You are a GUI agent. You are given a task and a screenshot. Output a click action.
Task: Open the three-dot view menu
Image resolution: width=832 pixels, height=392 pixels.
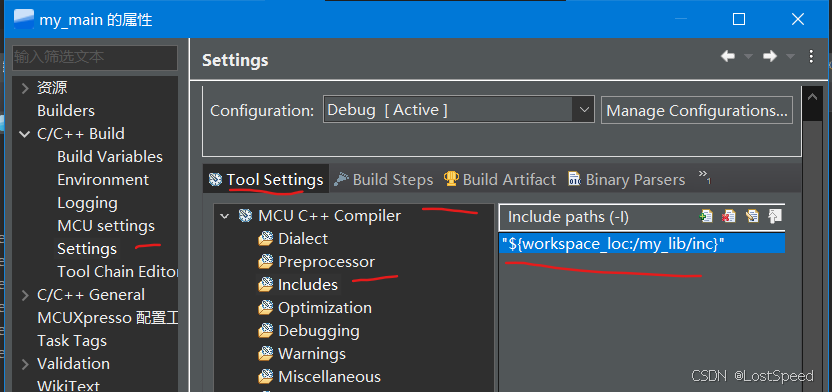pos(811,56)
